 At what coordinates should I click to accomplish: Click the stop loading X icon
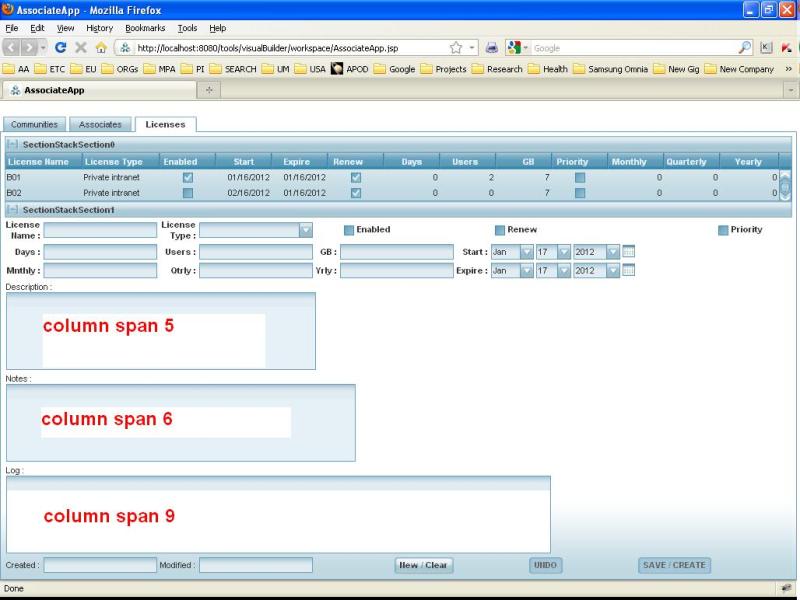[81, 47]
